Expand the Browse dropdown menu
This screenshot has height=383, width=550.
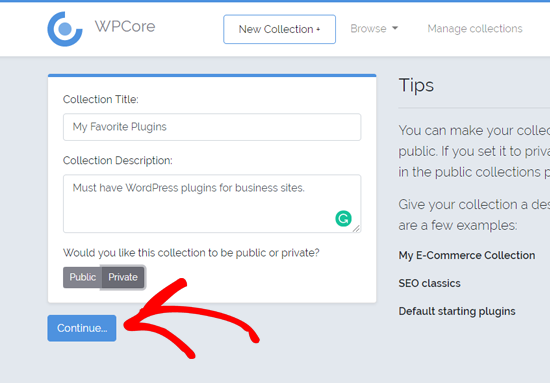pos(374,28)
